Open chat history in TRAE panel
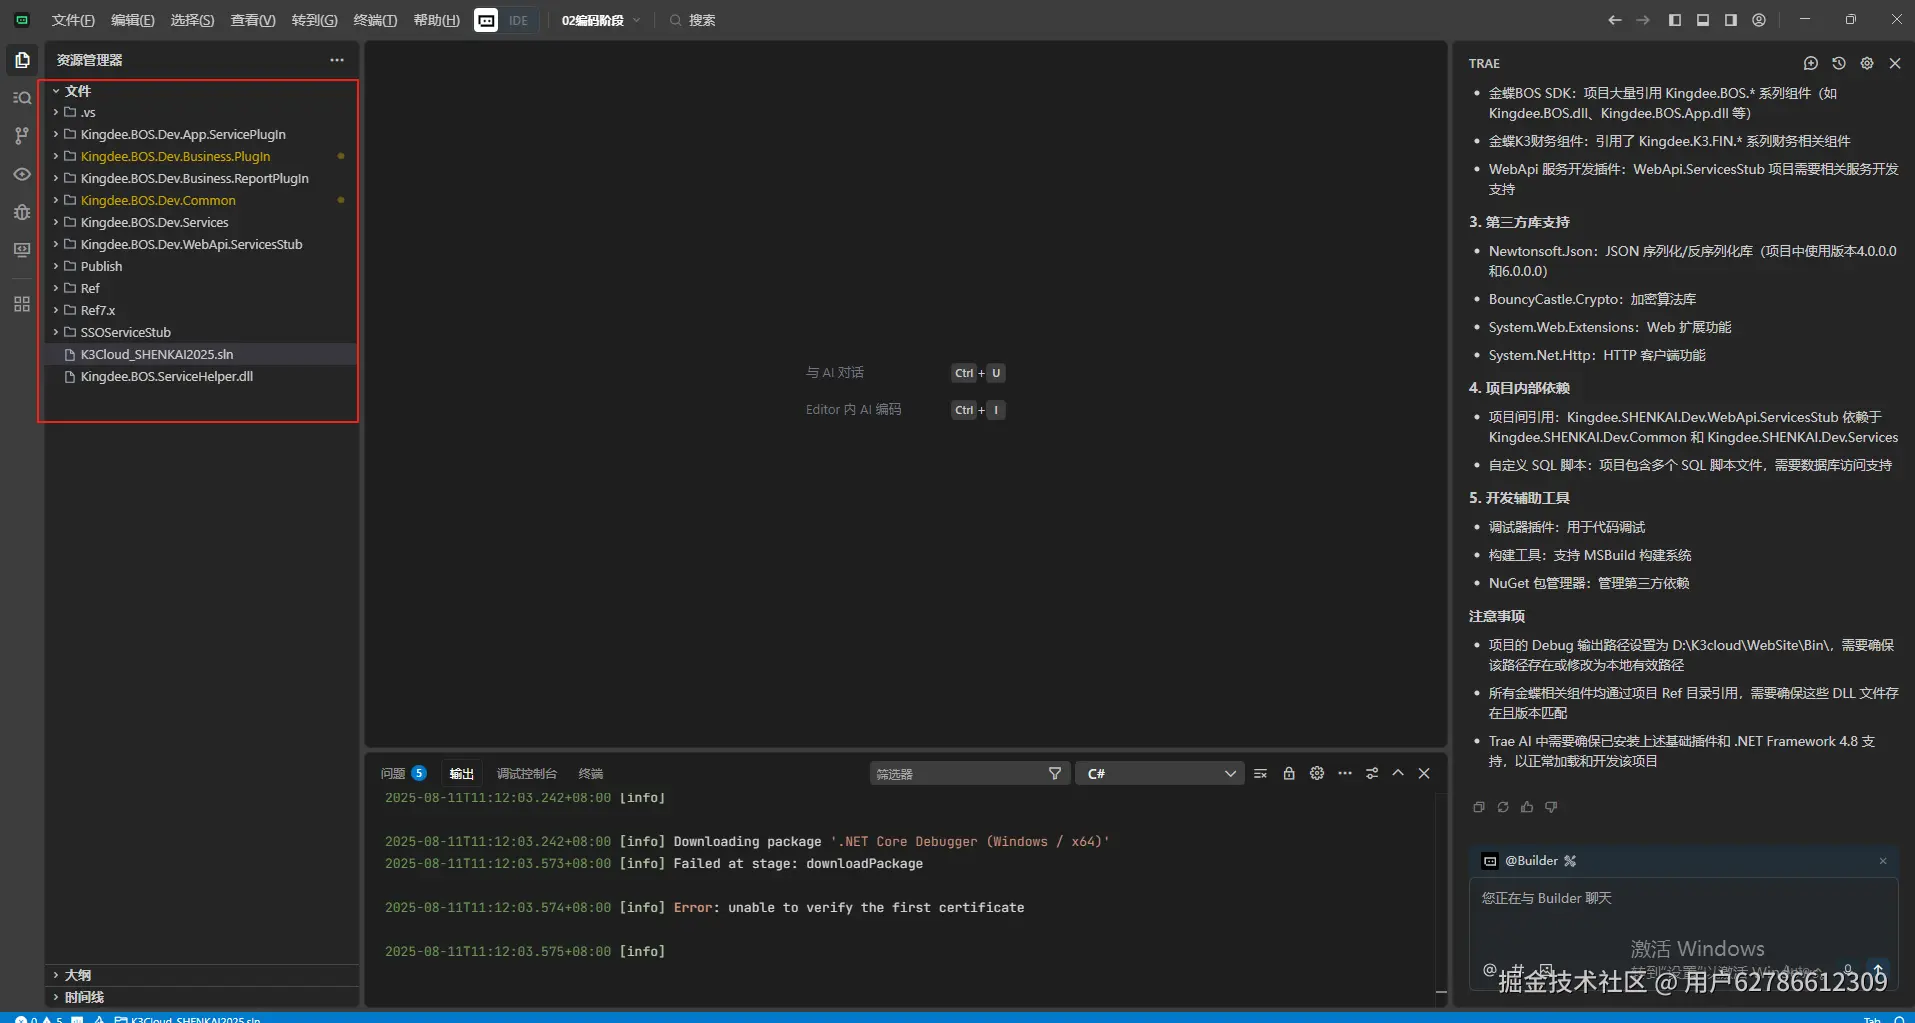1915x1023 pixels. click(x=1838, y=63)
